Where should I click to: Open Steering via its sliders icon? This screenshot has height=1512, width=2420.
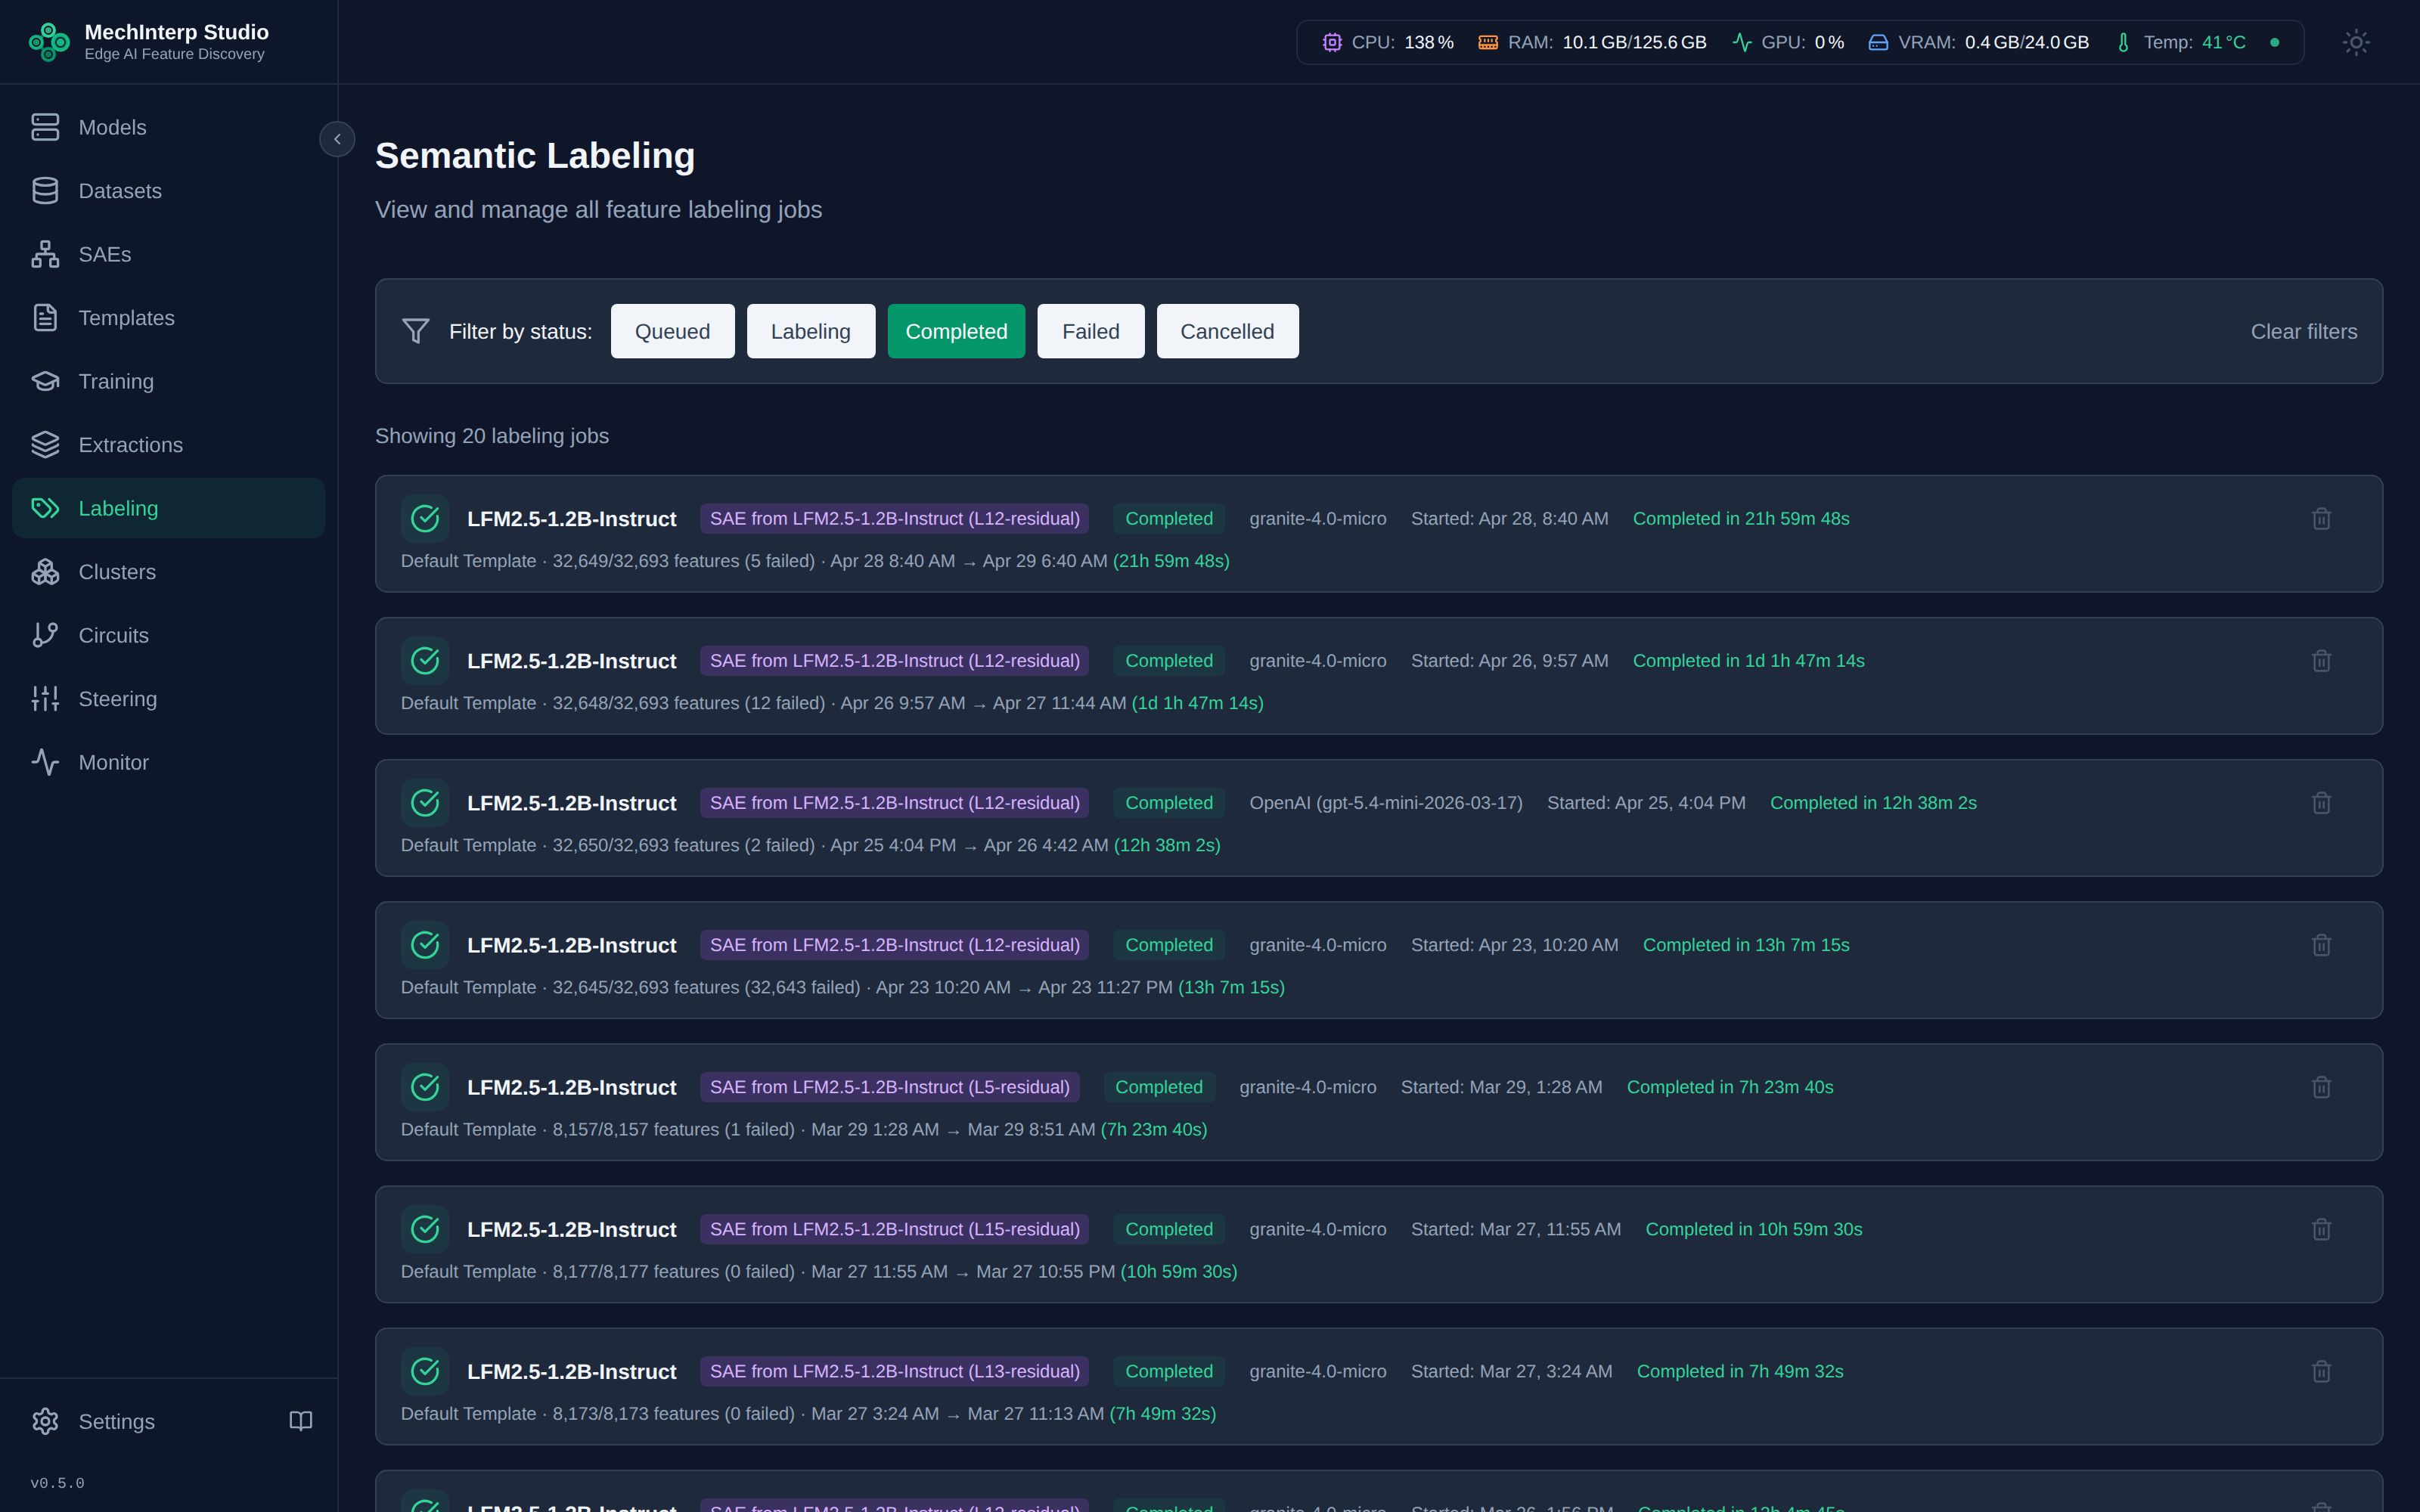pos(45,699)
